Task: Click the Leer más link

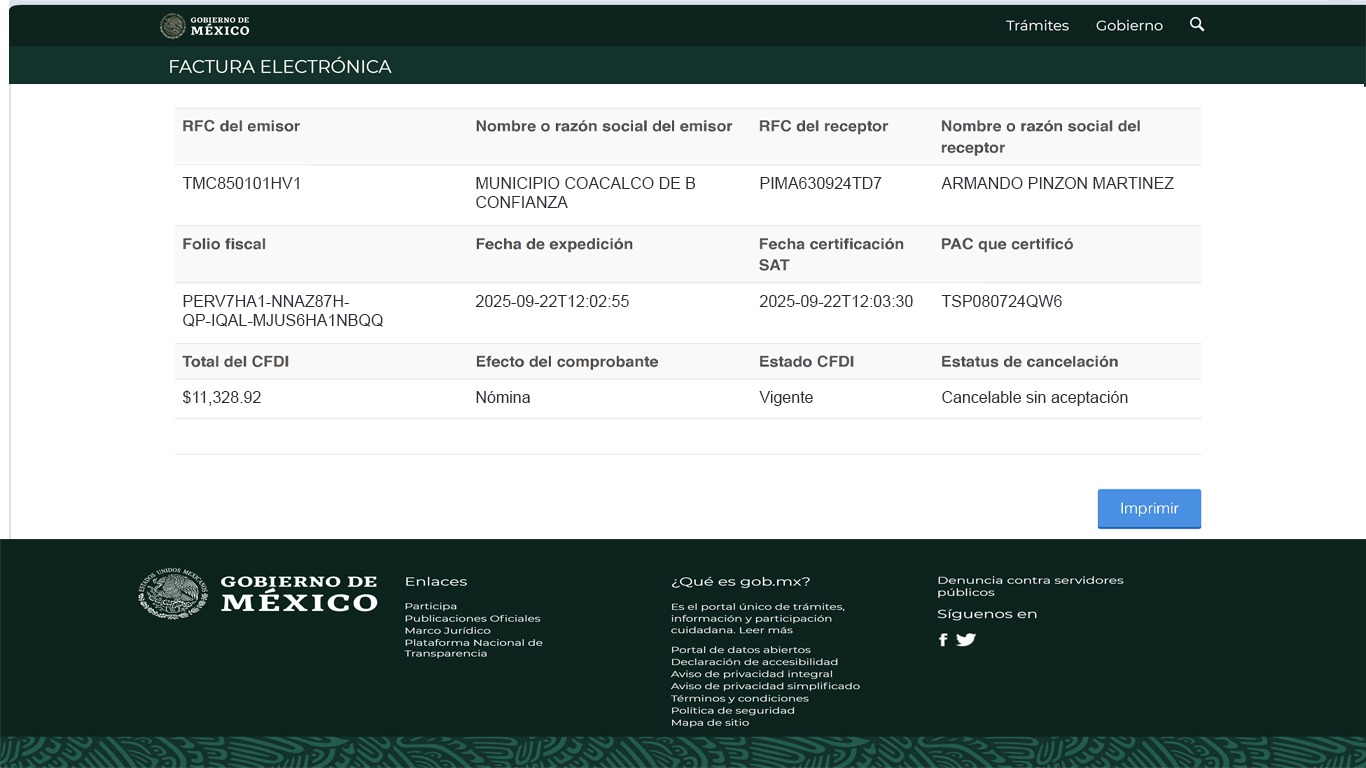Action: 766,630
